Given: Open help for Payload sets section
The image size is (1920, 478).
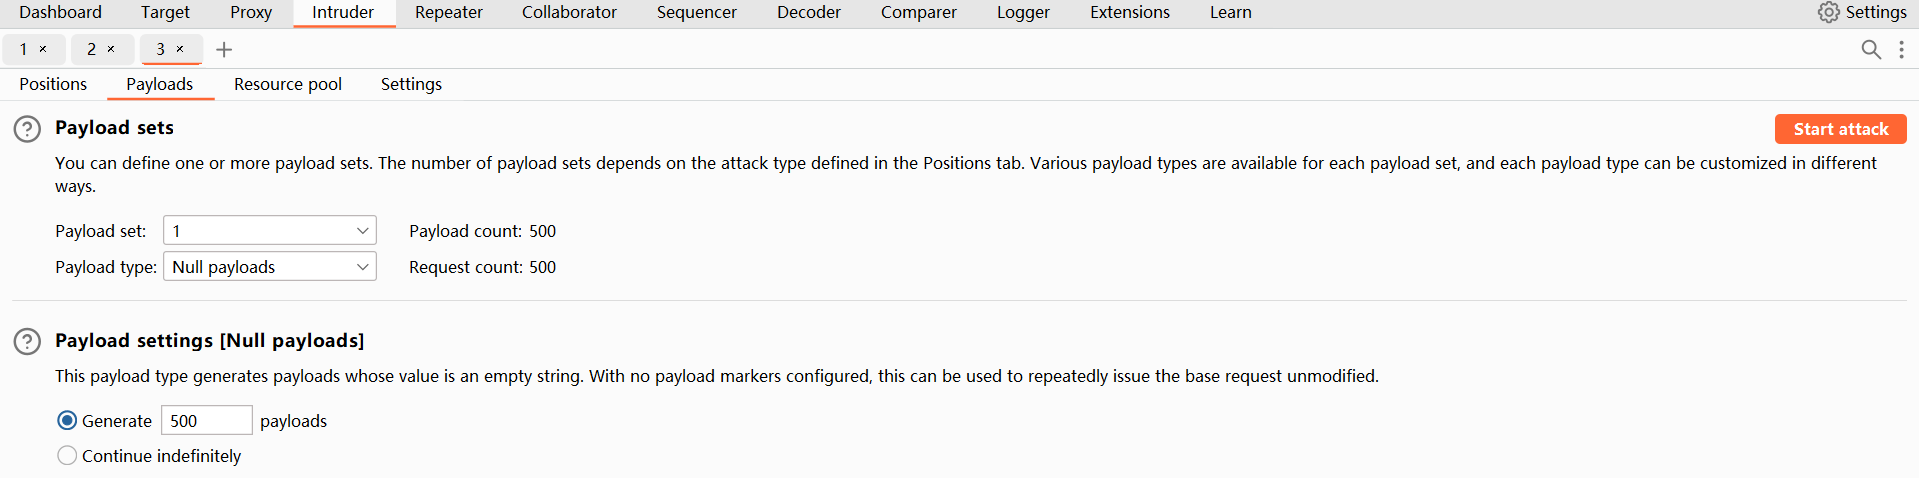Looking at the screenshot, I should [x=27, y=129].
